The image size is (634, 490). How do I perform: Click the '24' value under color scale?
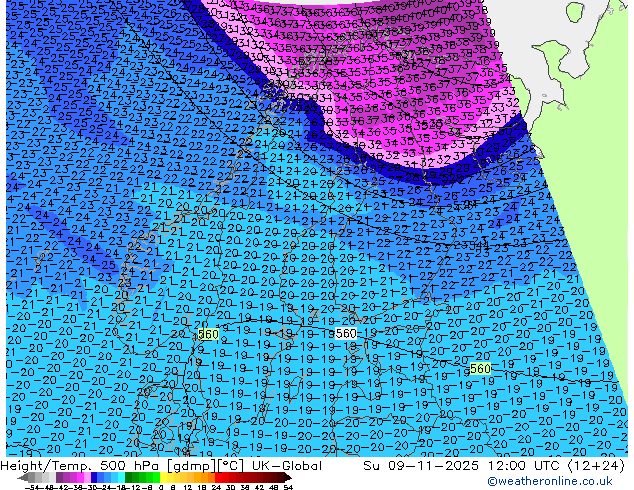point(216,488)
